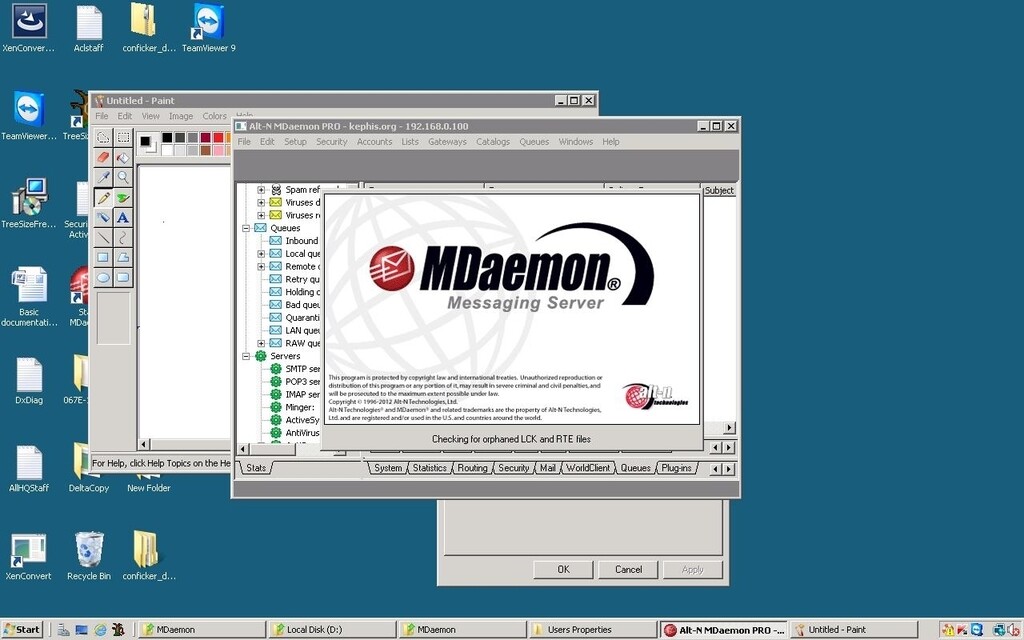This screenshot has width=1024, height=640.
Task: Select the Pencil tool in Paint
Action: [103, 197]
